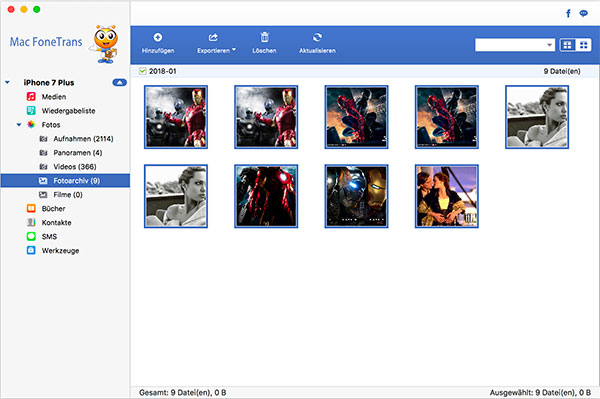The height and width of the screenshot is (399, 600).
Task: Click the Löschen label
Action: [264, 50]
